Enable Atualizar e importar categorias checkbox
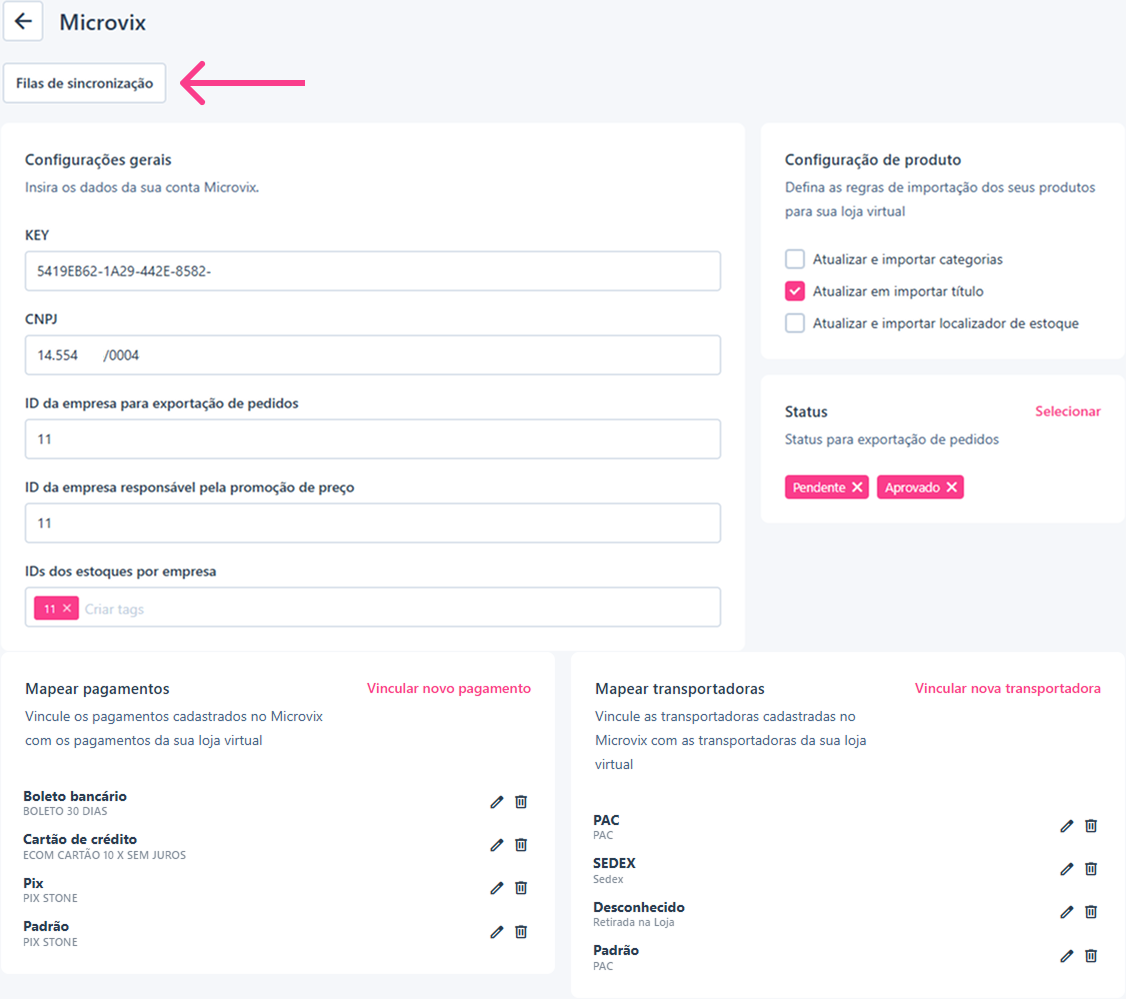 point(795,259)
